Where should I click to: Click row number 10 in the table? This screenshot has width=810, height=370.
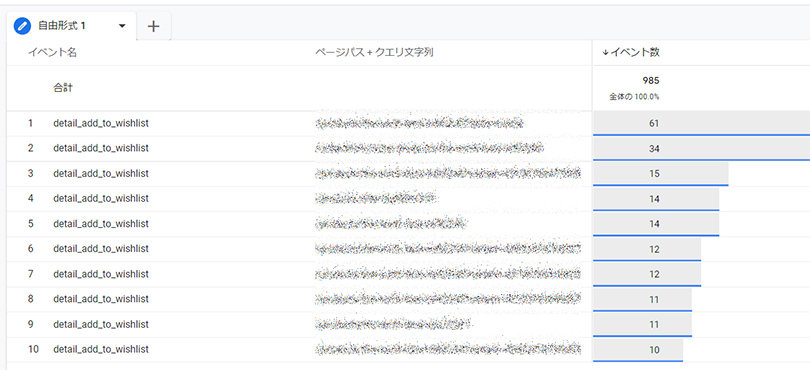point(34,349)
